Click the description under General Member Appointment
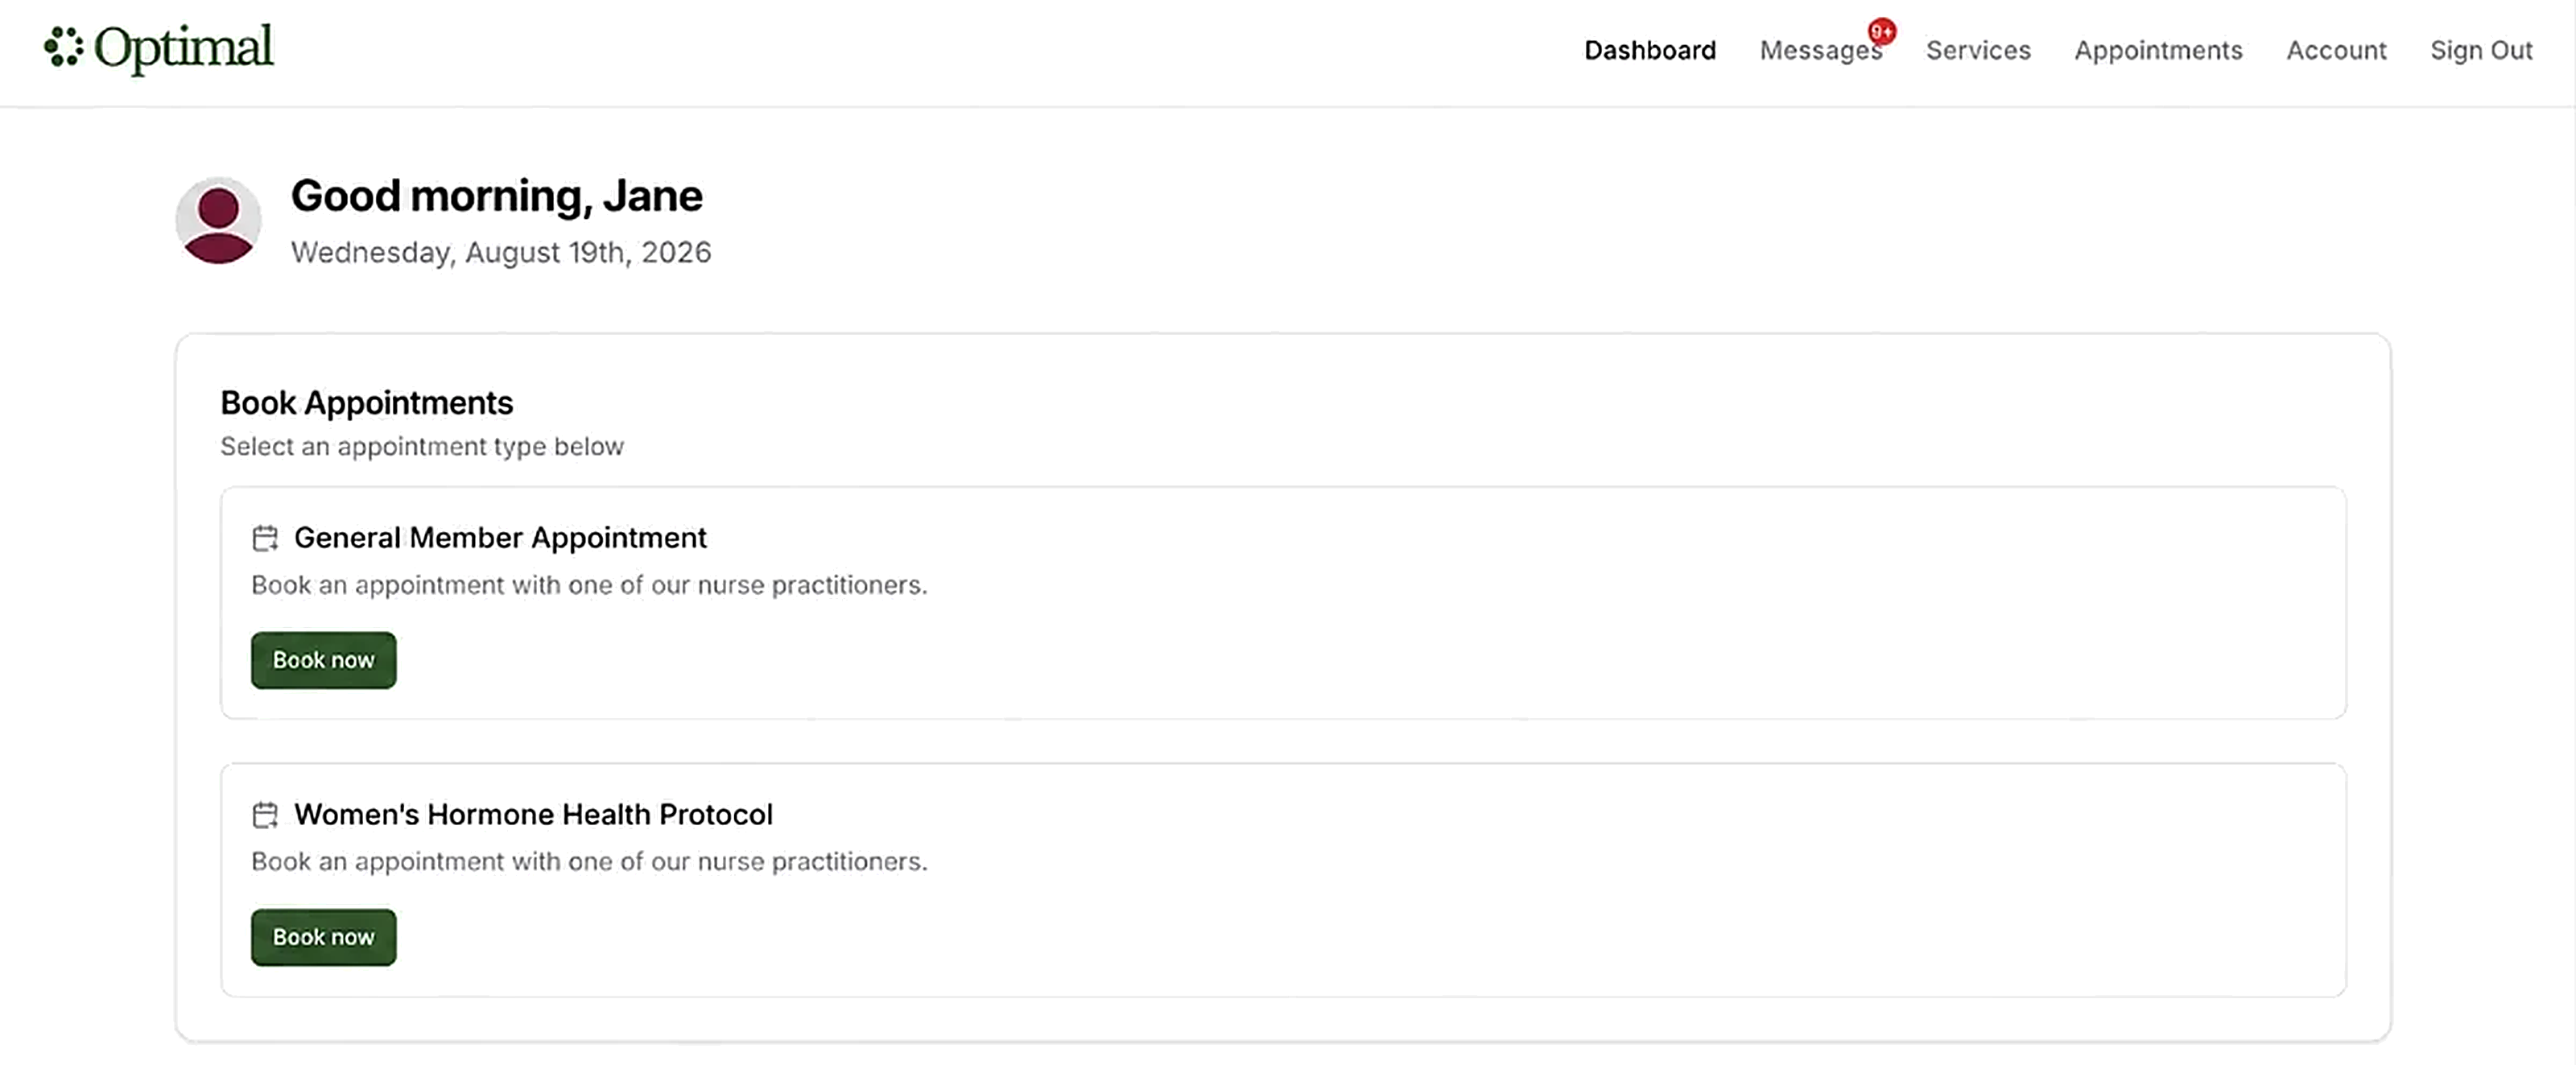The image size is (2576, 1065). [589, 585]
